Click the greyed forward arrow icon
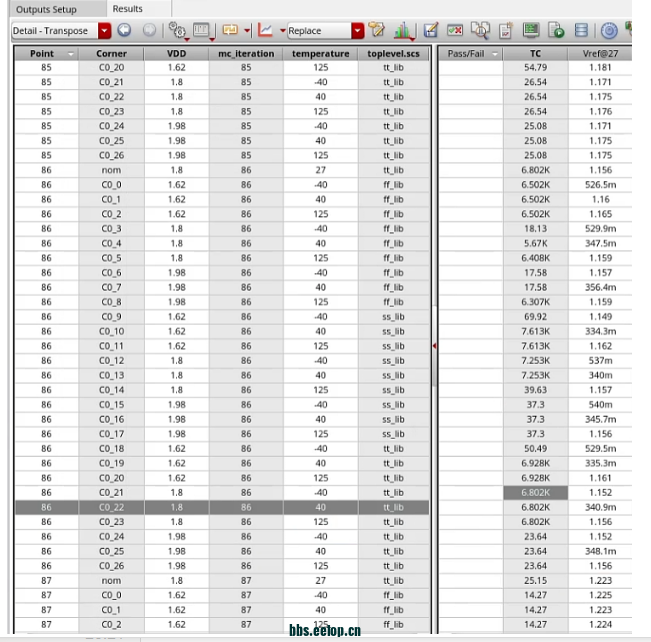Screen dimensions: 651x642 click(x=149, y=30)
